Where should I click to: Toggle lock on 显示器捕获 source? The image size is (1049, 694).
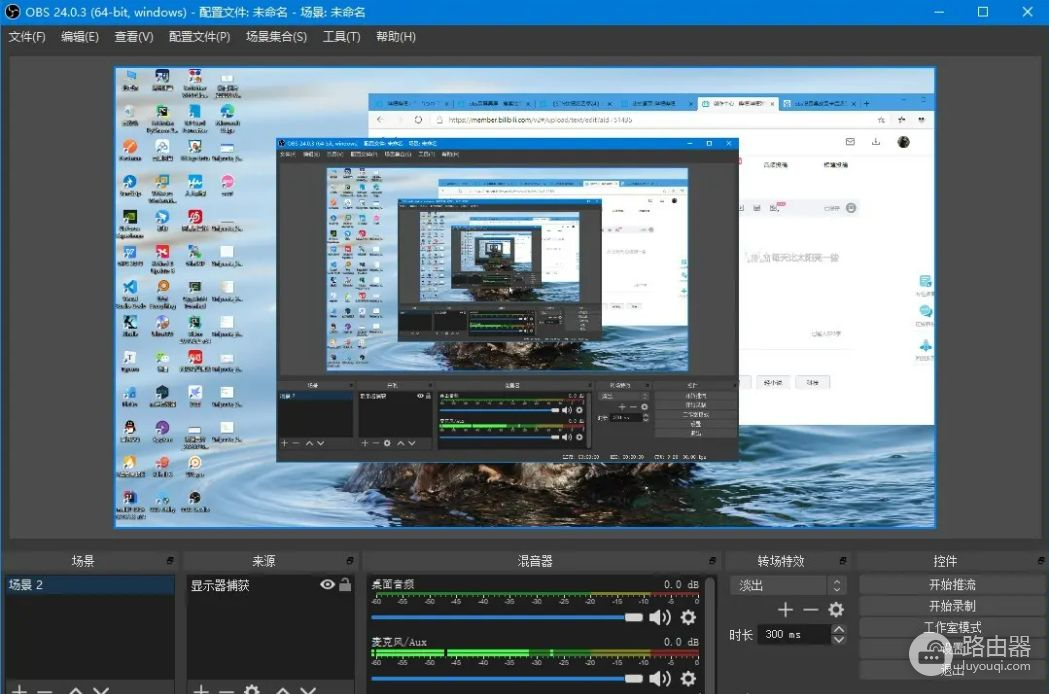(344, 585)
